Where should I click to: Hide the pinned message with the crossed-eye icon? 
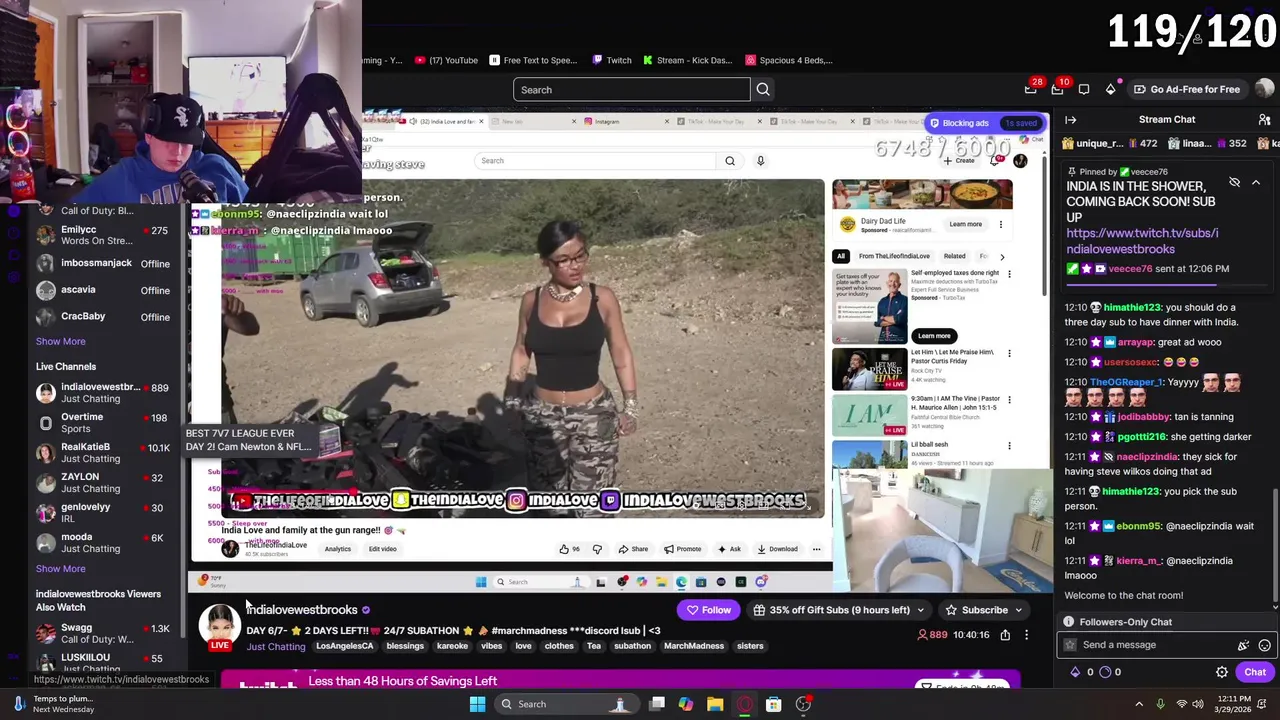(1234, 182)
